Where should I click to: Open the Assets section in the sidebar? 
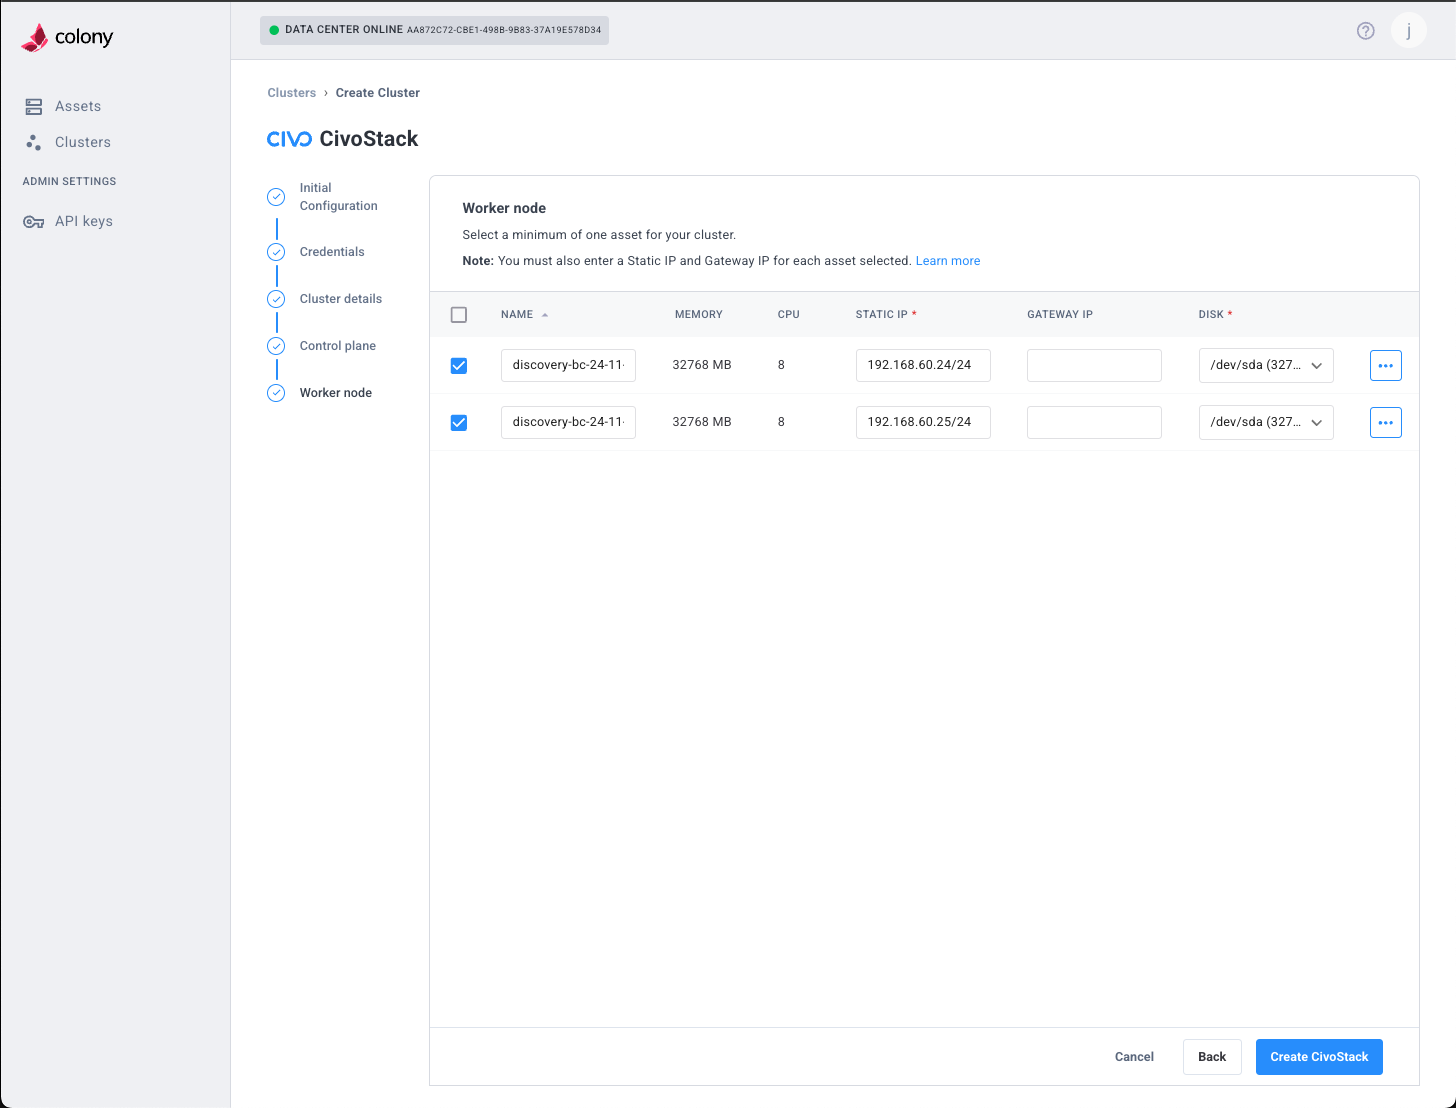pos(77,106)
